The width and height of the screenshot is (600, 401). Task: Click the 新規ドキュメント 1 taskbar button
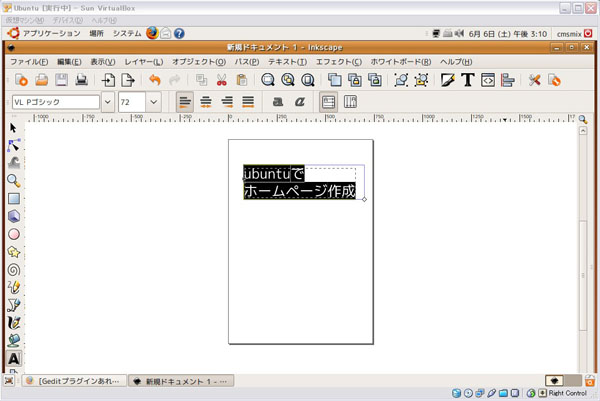[181, 381]
